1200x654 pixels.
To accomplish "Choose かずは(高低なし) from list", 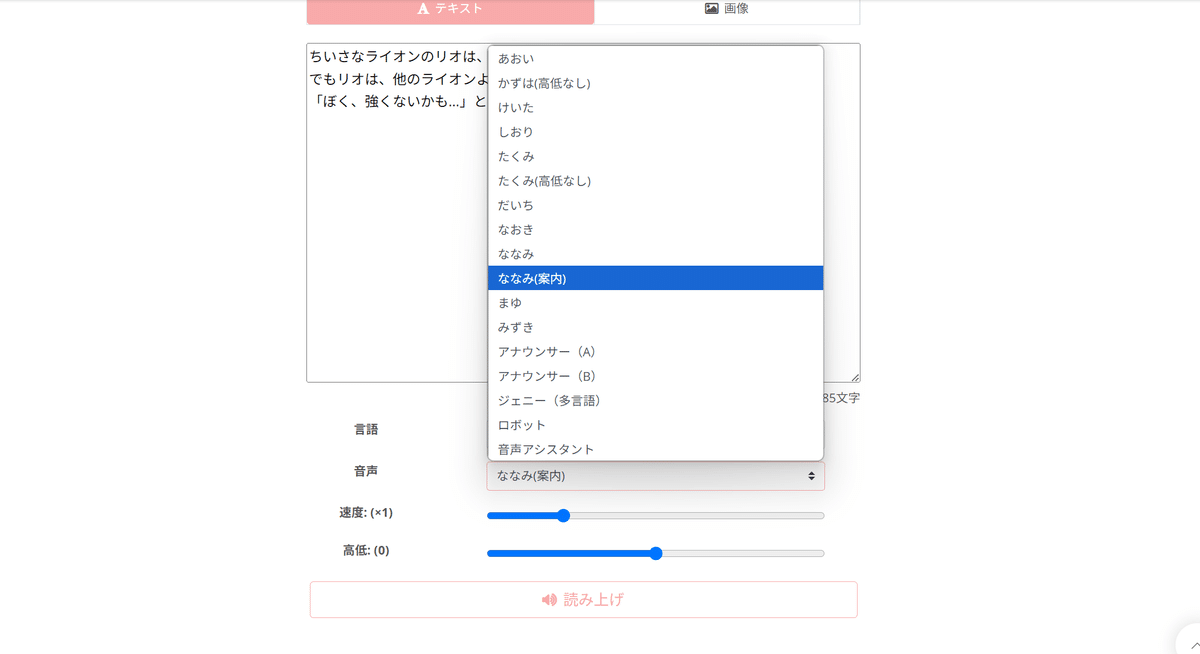I will point(655,83).
